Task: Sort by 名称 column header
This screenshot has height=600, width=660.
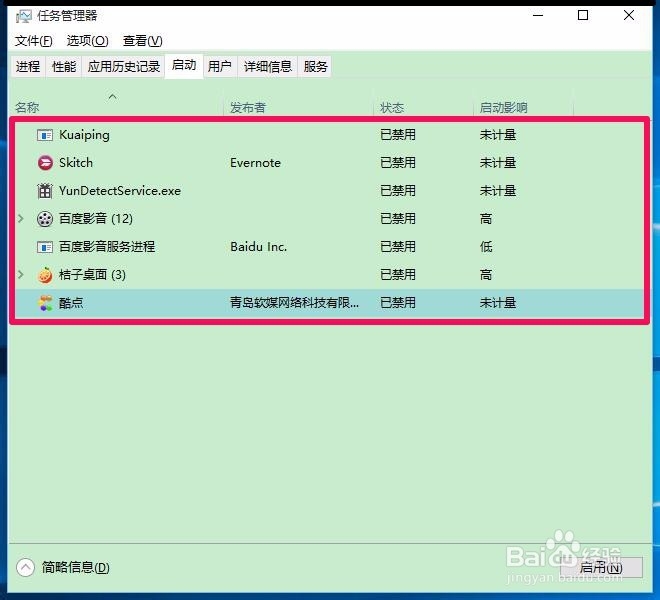Action: [x=27, y=108]
